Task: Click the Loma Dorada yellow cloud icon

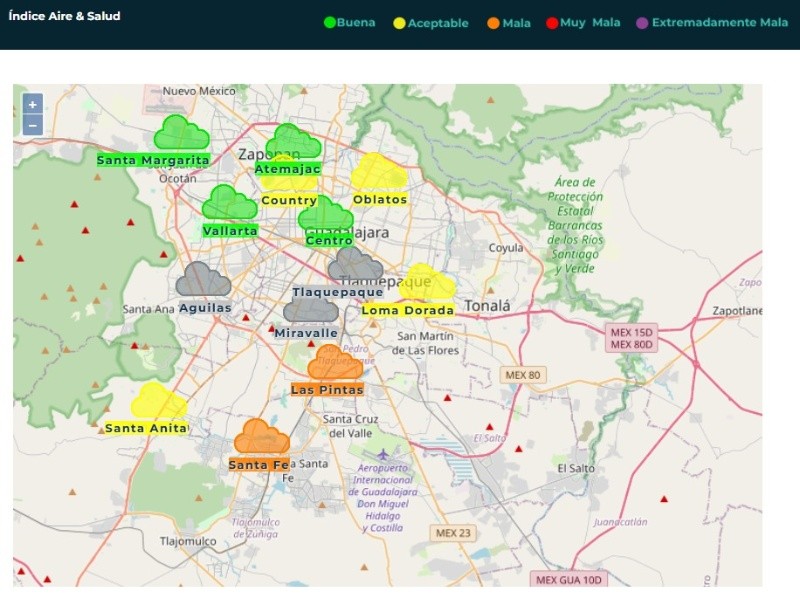Action: pos(428,283)
